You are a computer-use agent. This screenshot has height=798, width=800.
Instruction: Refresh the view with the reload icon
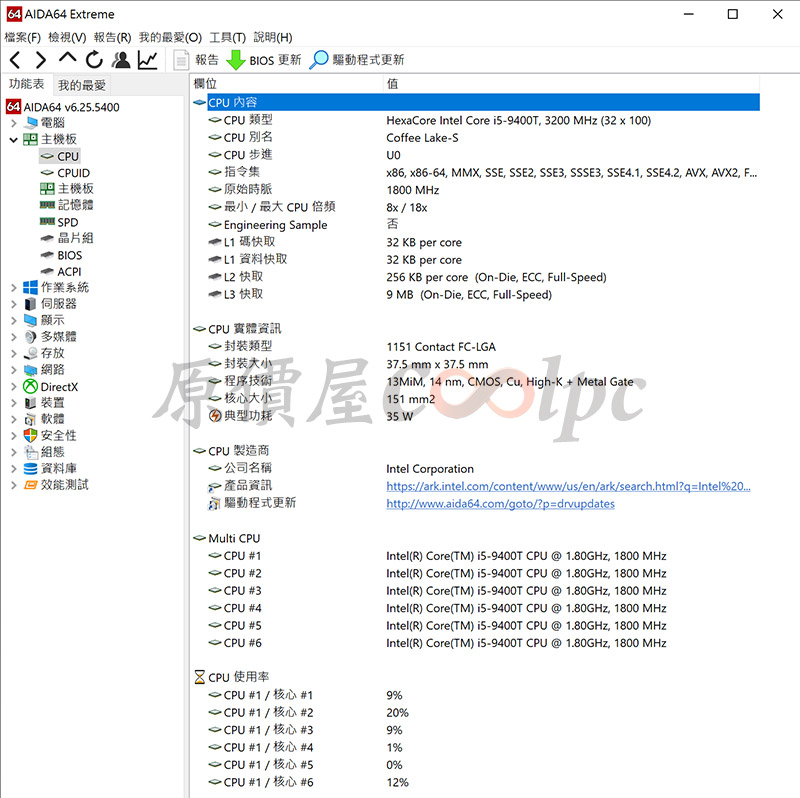pyautogui.click(x=94, y=60)
